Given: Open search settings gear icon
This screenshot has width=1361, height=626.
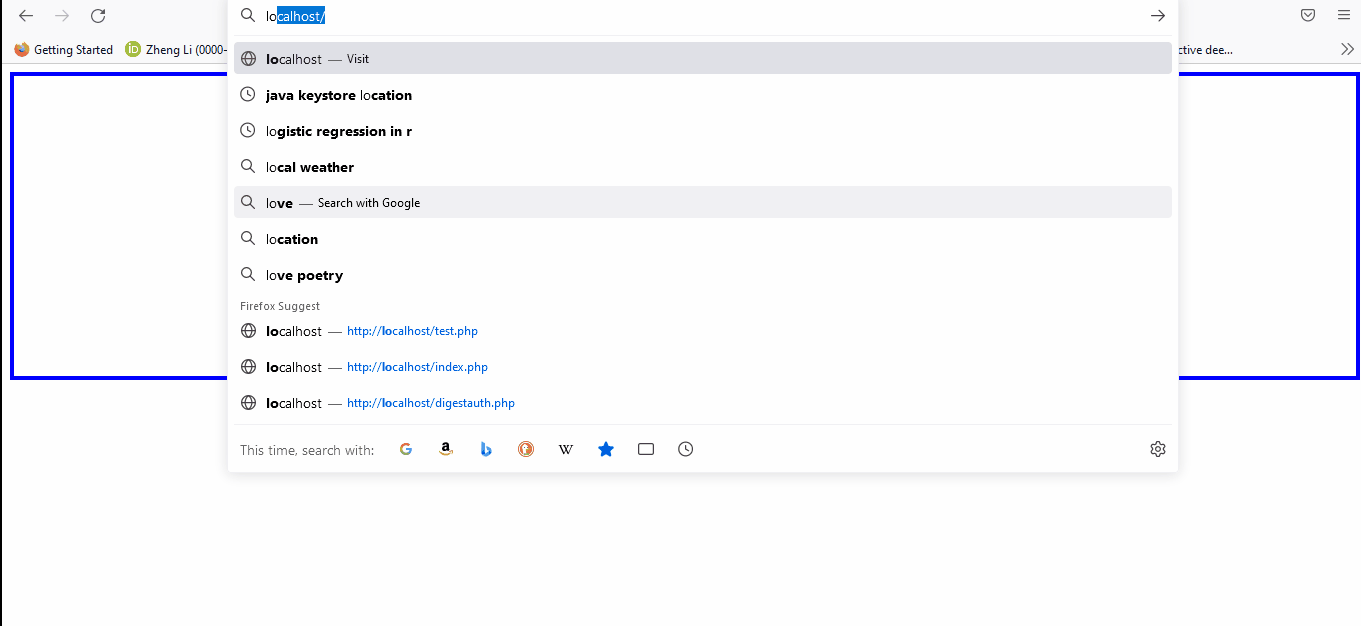Looking at the screenshot, I should click(x=1157, y=450).
